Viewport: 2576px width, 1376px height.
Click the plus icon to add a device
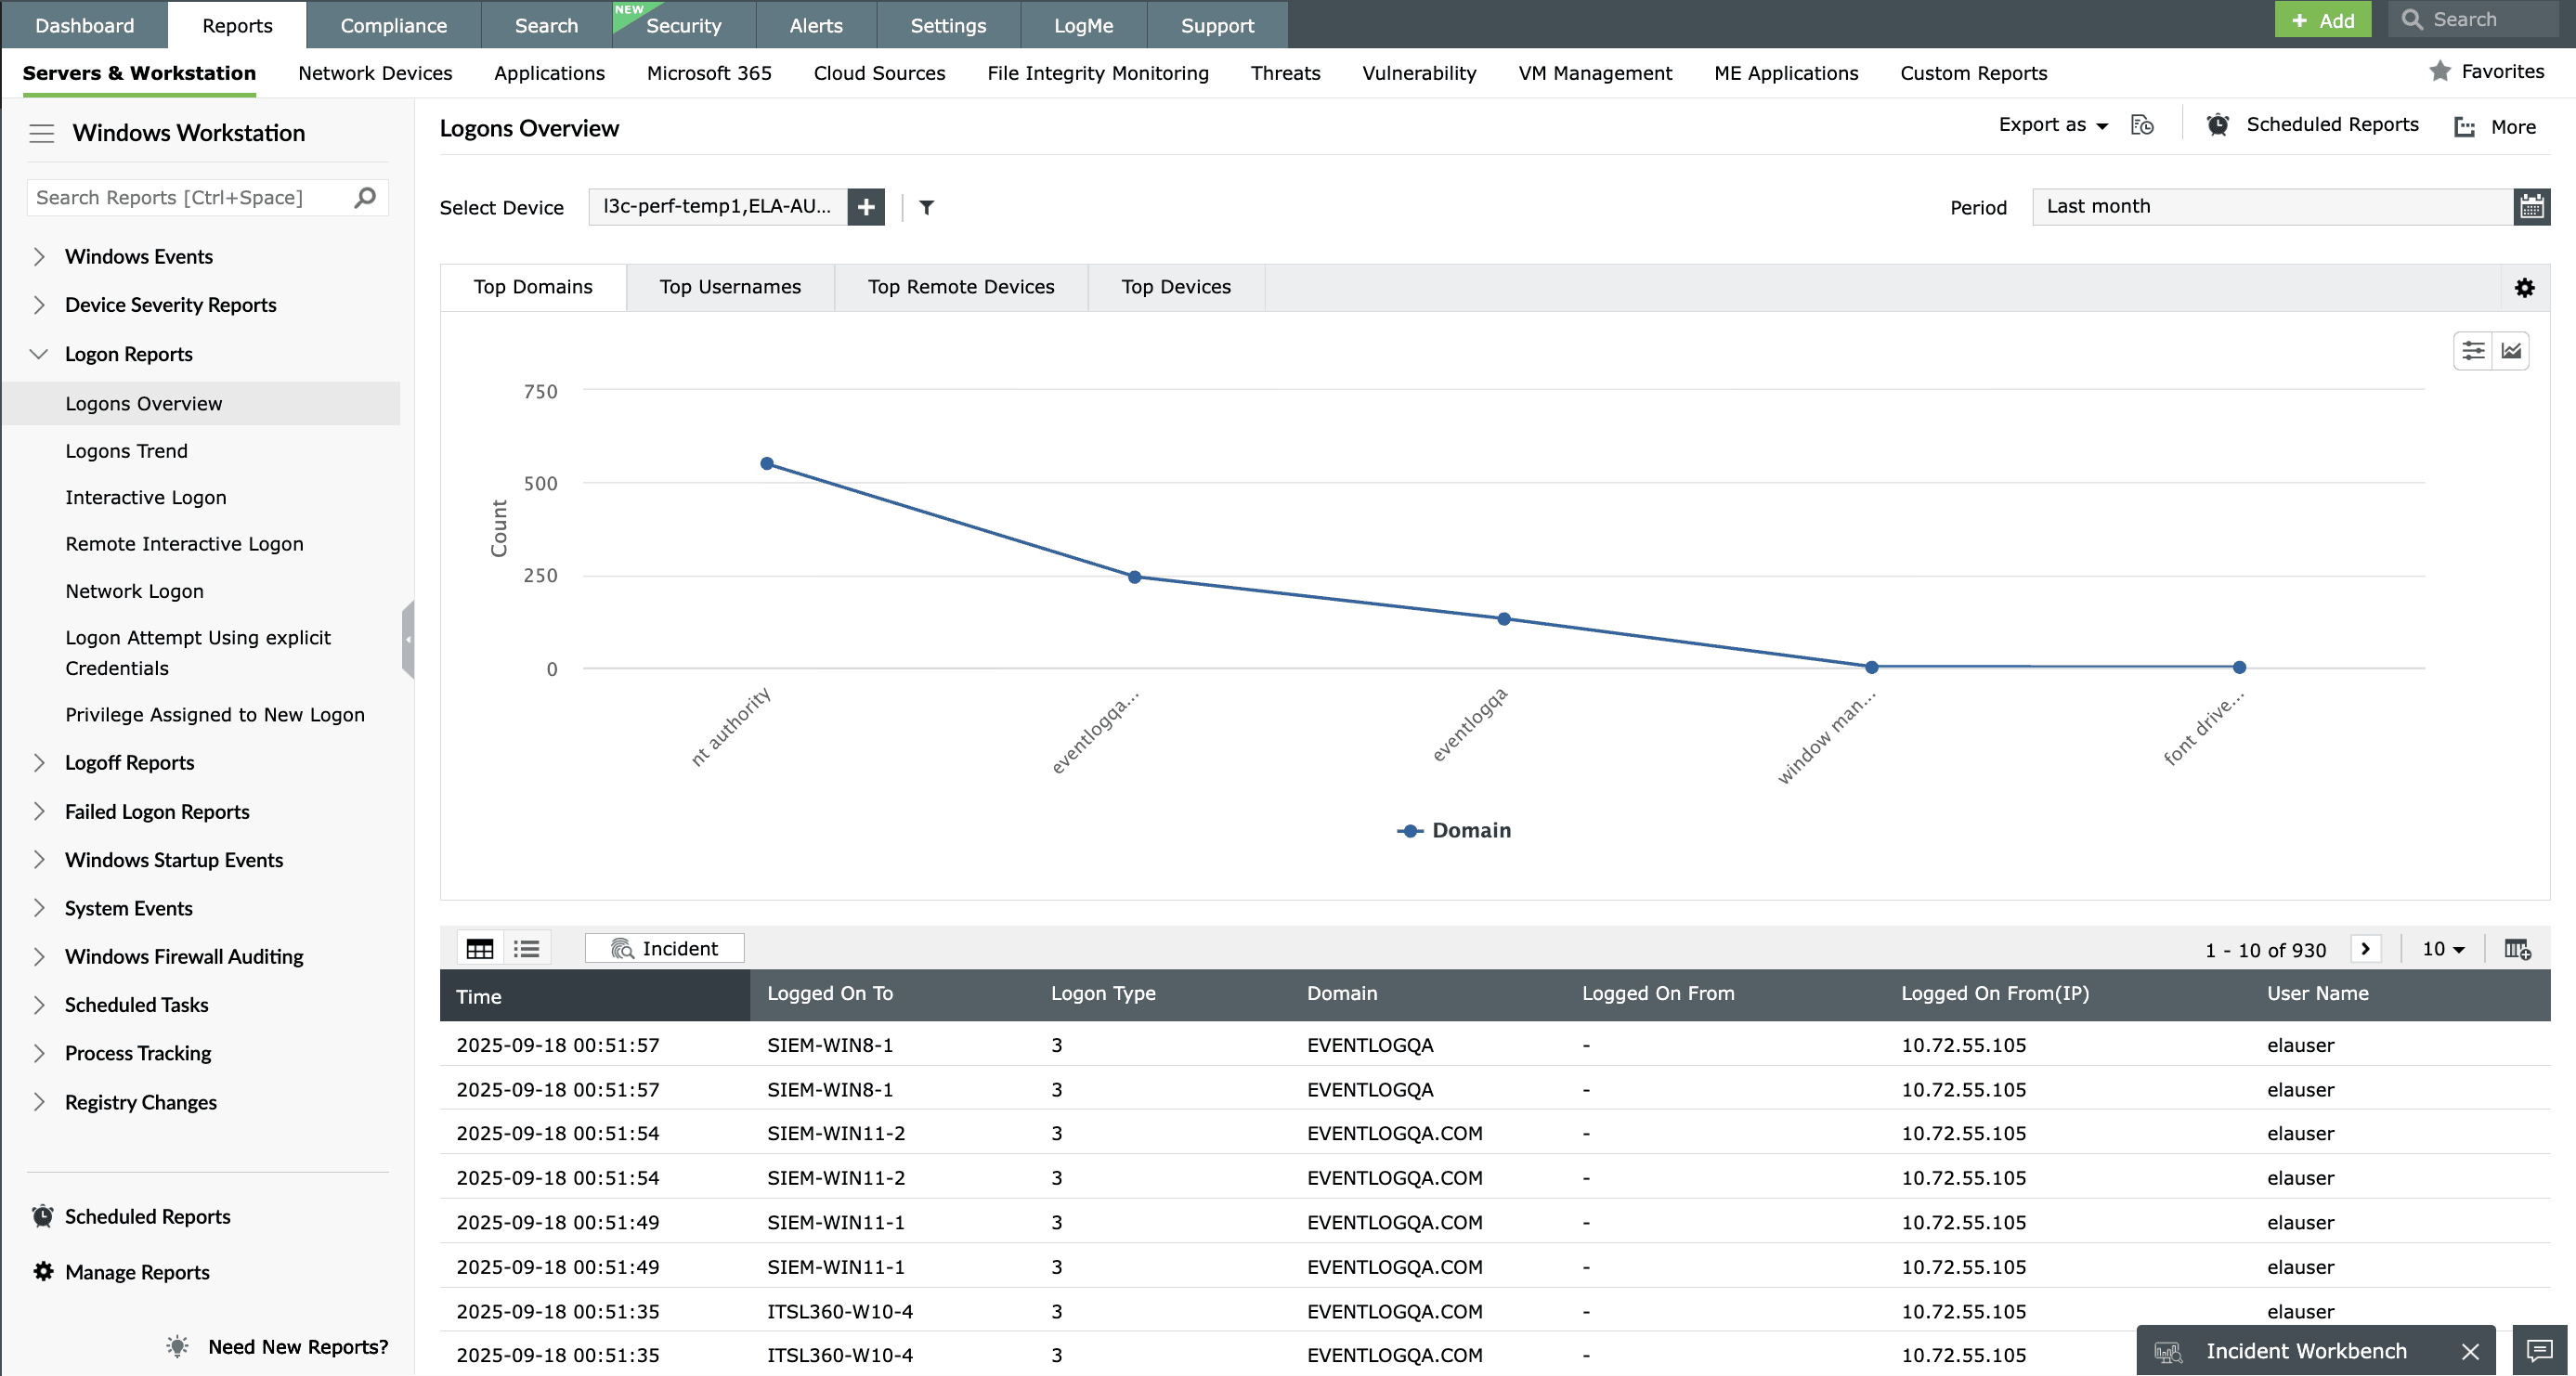click(x=865, y=207)
